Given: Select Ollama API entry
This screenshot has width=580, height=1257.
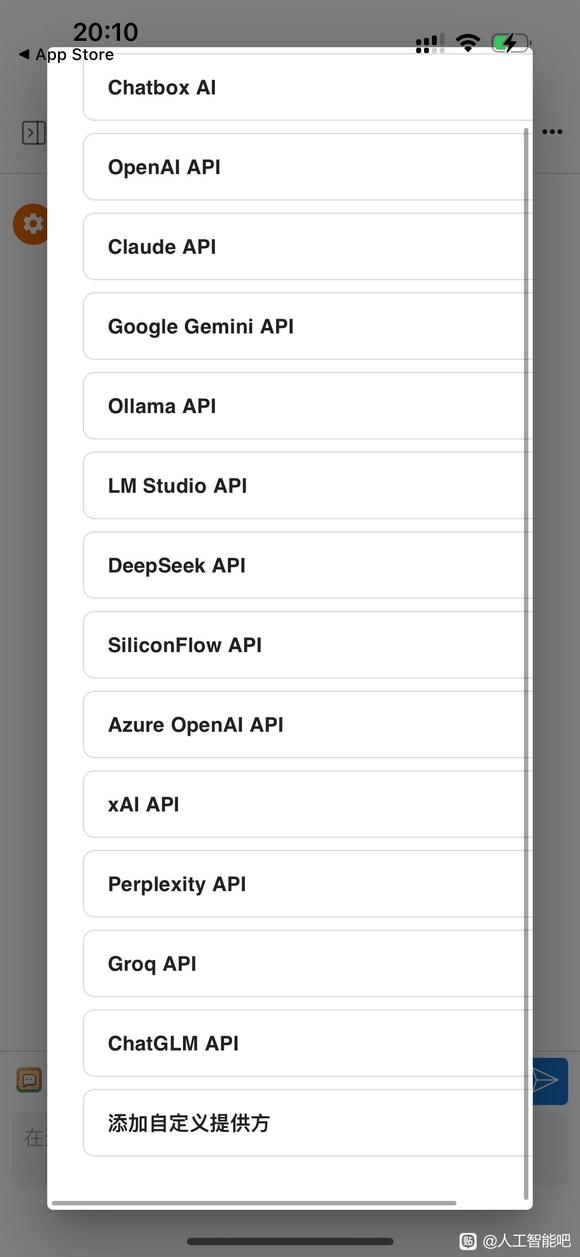Looking at the screenshot, I should (x=307, y=406).
